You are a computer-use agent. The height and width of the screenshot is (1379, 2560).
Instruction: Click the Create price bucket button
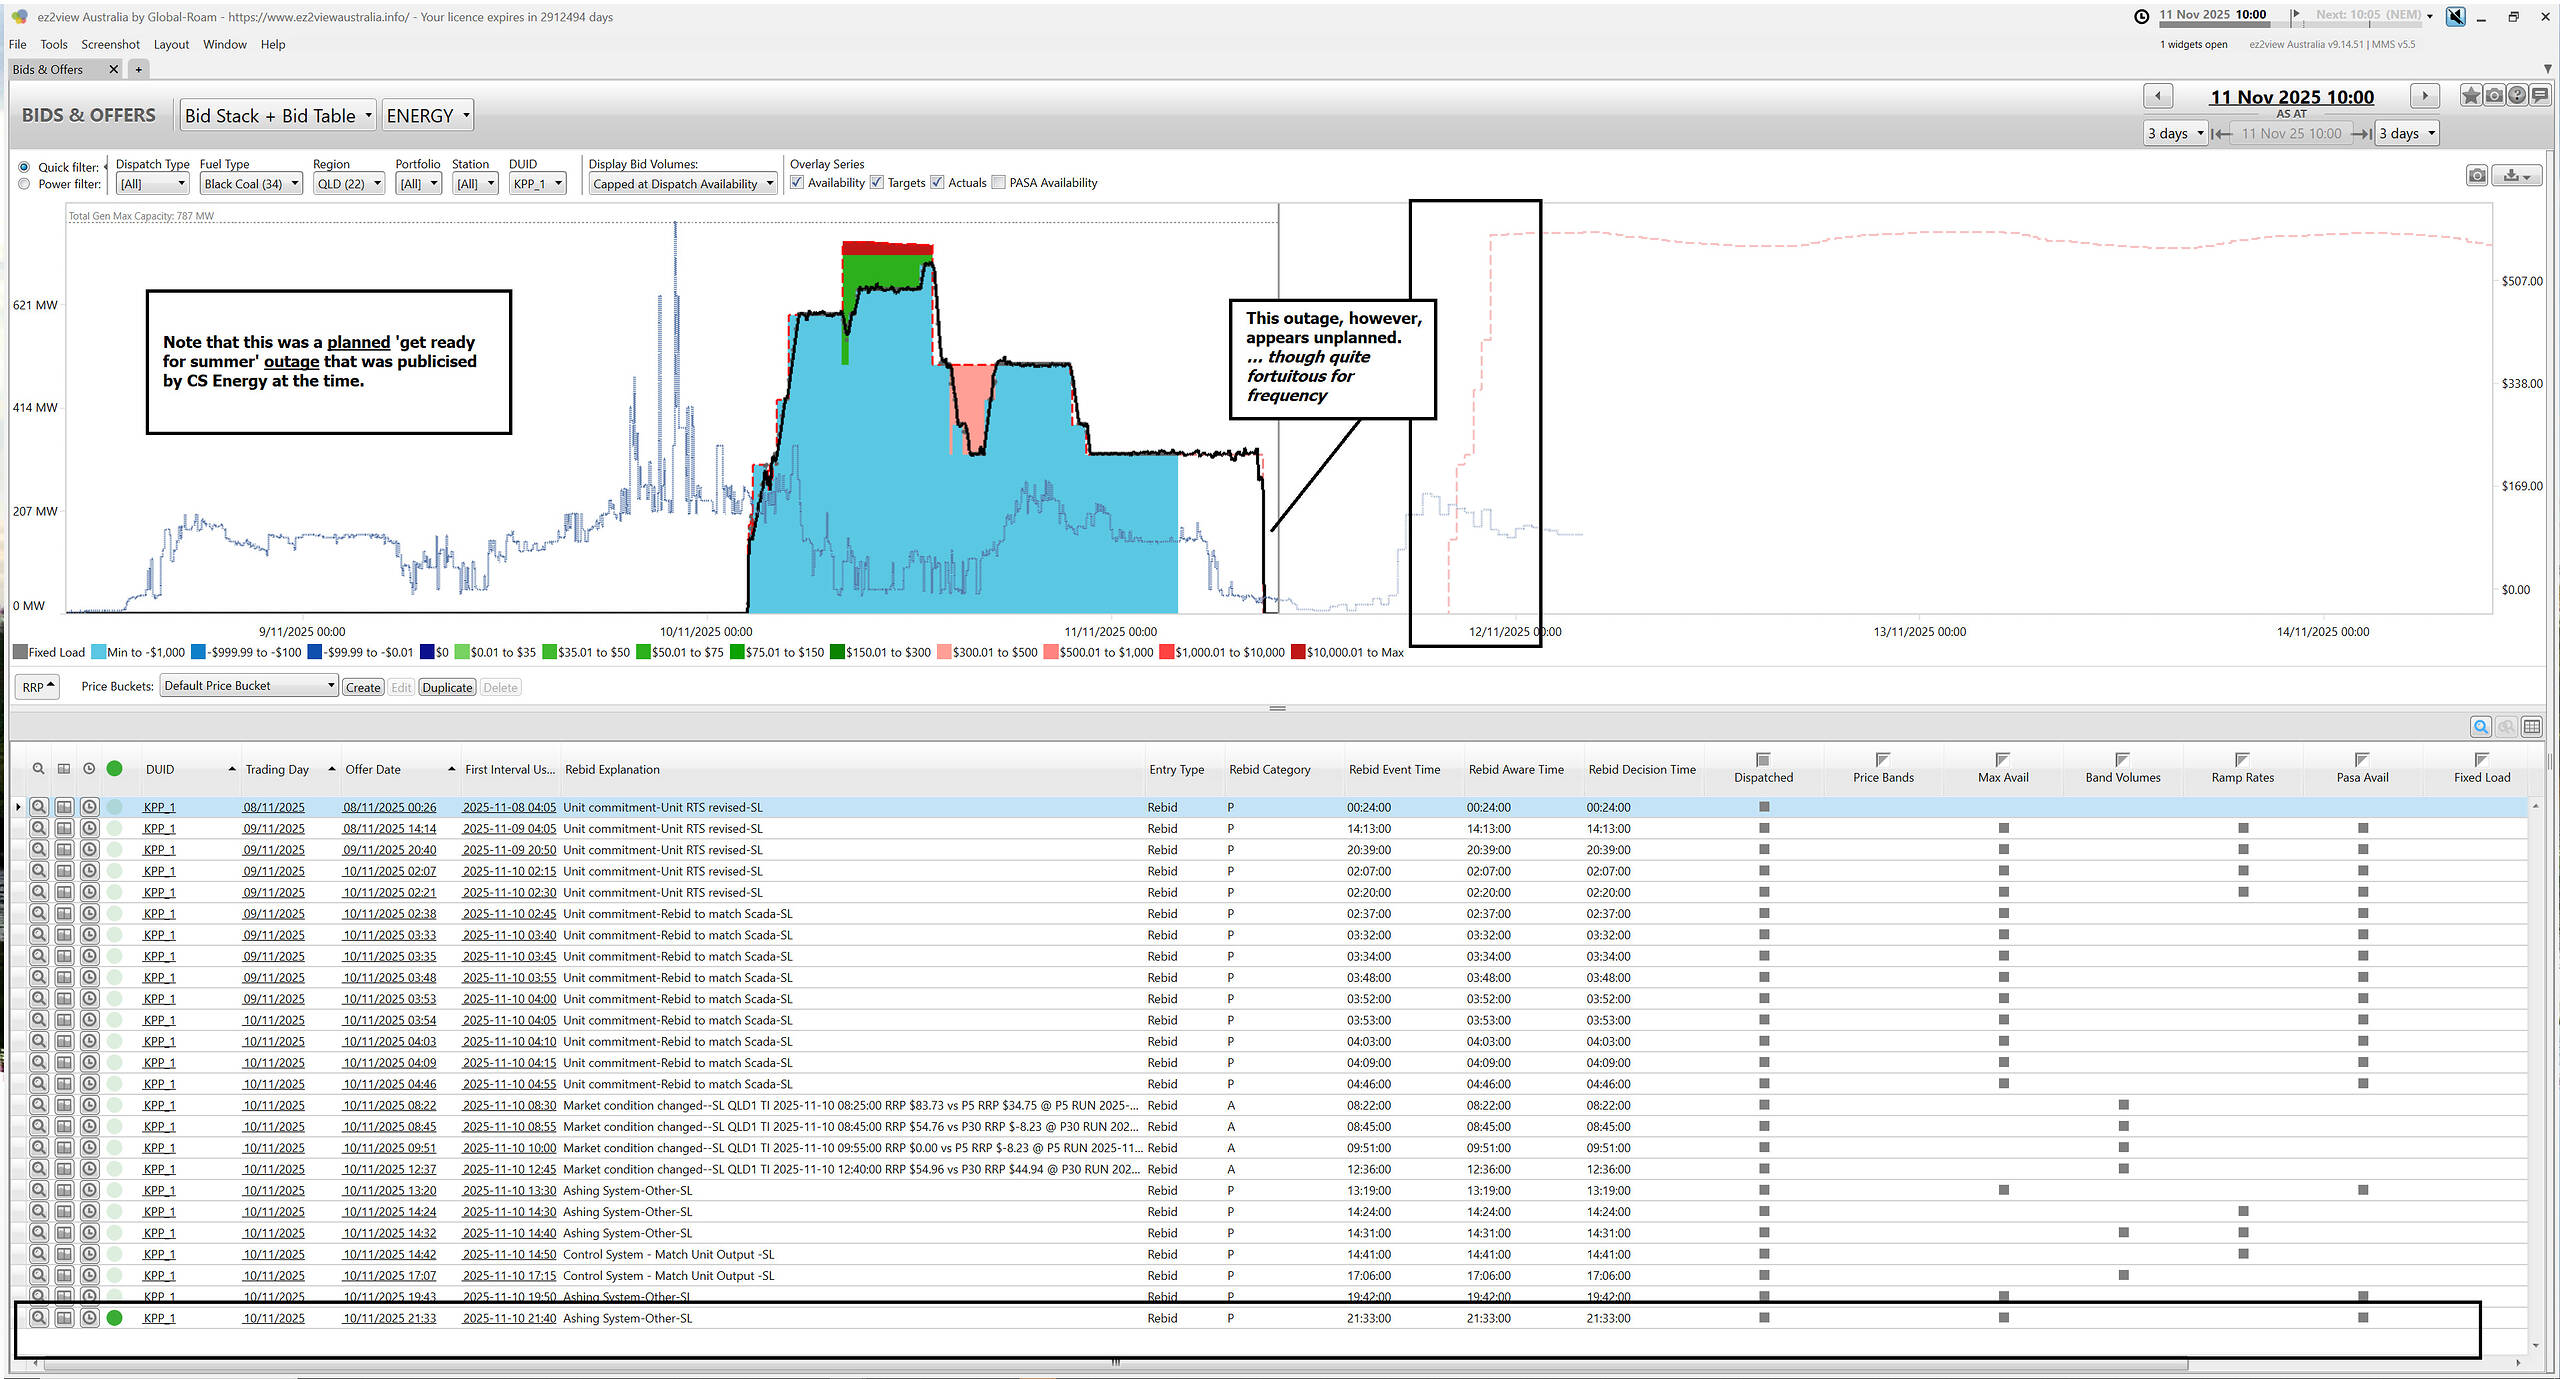point(363,687)
